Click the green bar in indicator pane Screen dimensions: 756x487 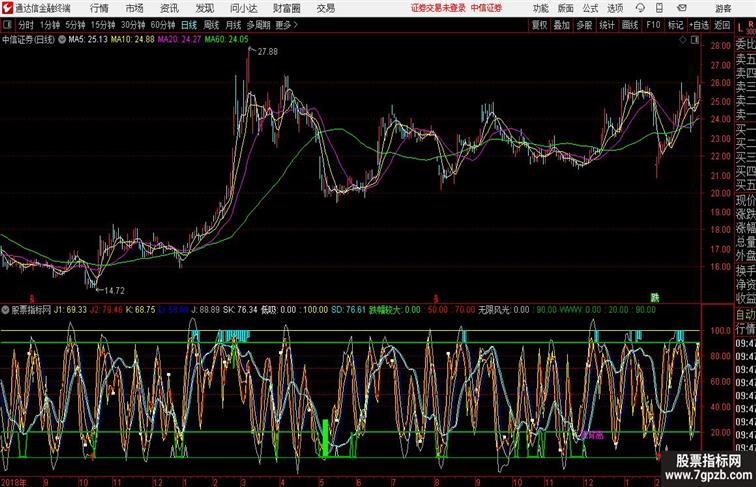coord(325,438)
